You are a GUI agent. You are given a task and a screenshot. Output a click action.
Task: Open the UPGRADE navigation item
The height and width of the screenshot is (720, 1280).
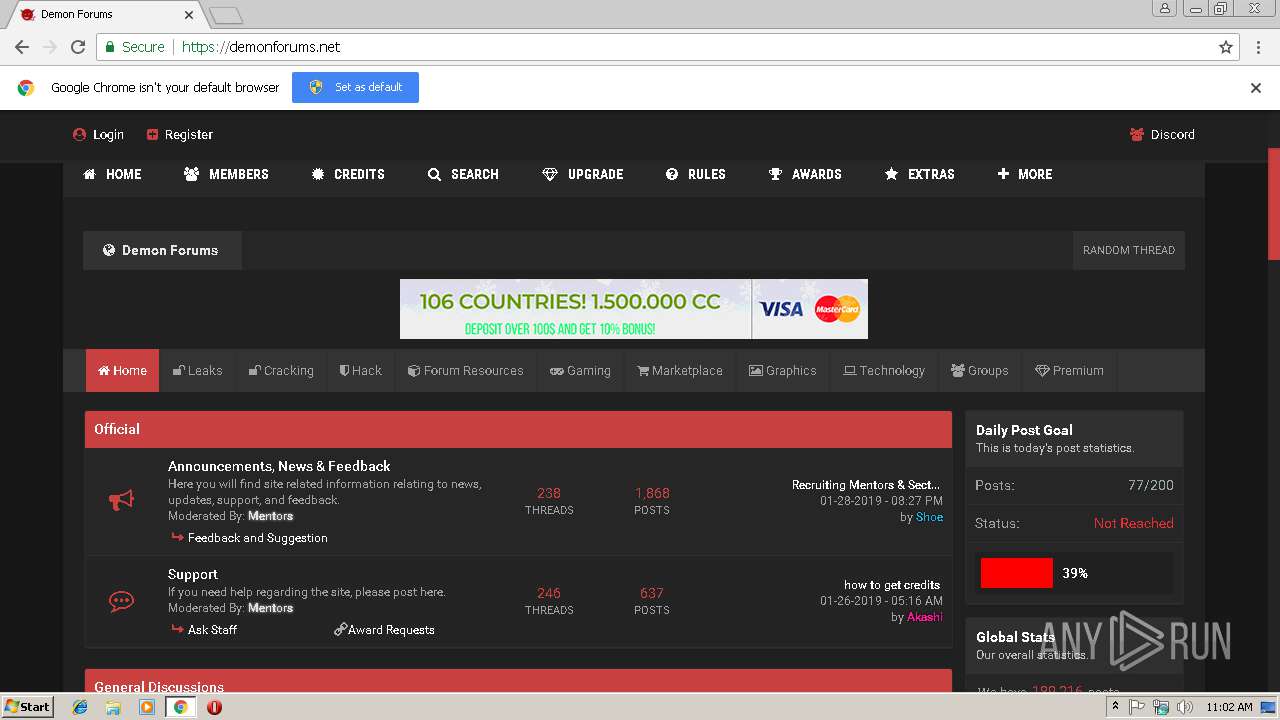[583, 174]
